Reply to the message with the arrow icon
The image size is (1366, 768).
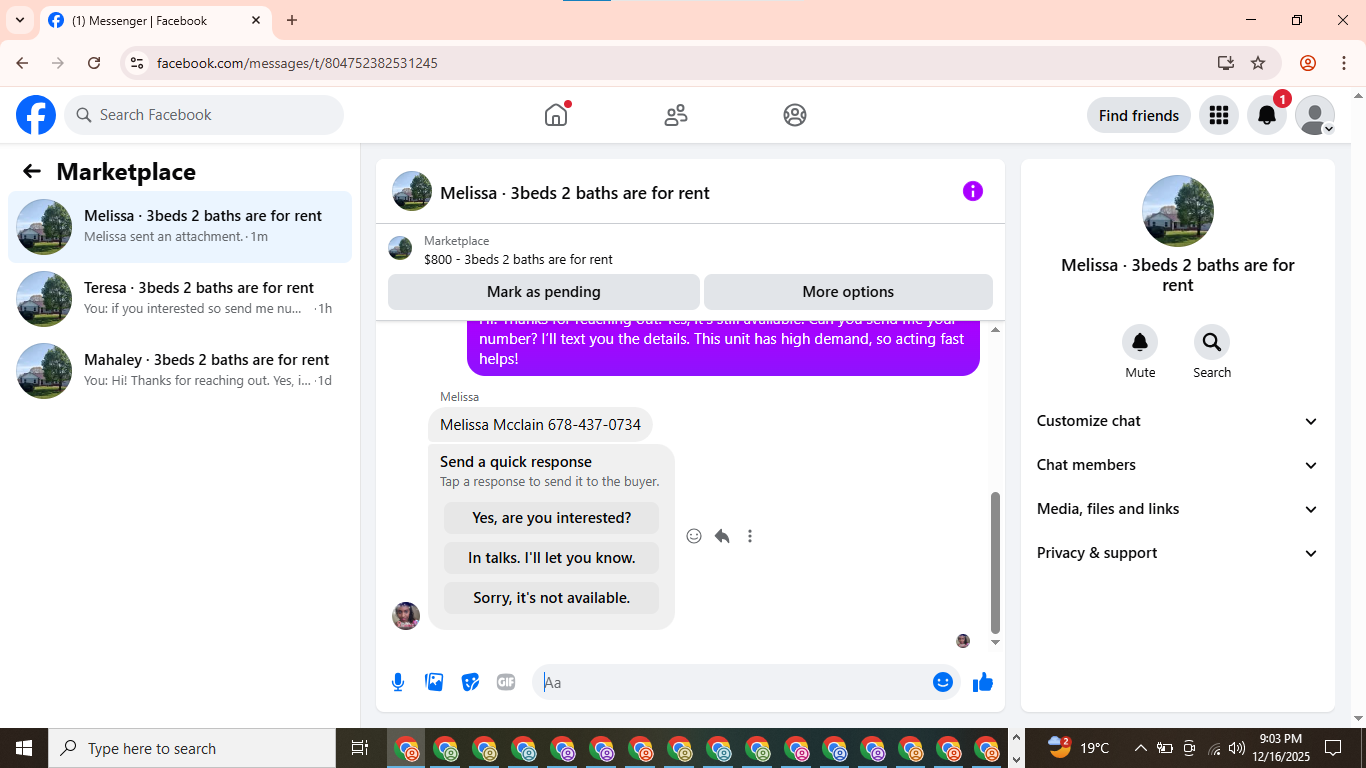(722, 536)
